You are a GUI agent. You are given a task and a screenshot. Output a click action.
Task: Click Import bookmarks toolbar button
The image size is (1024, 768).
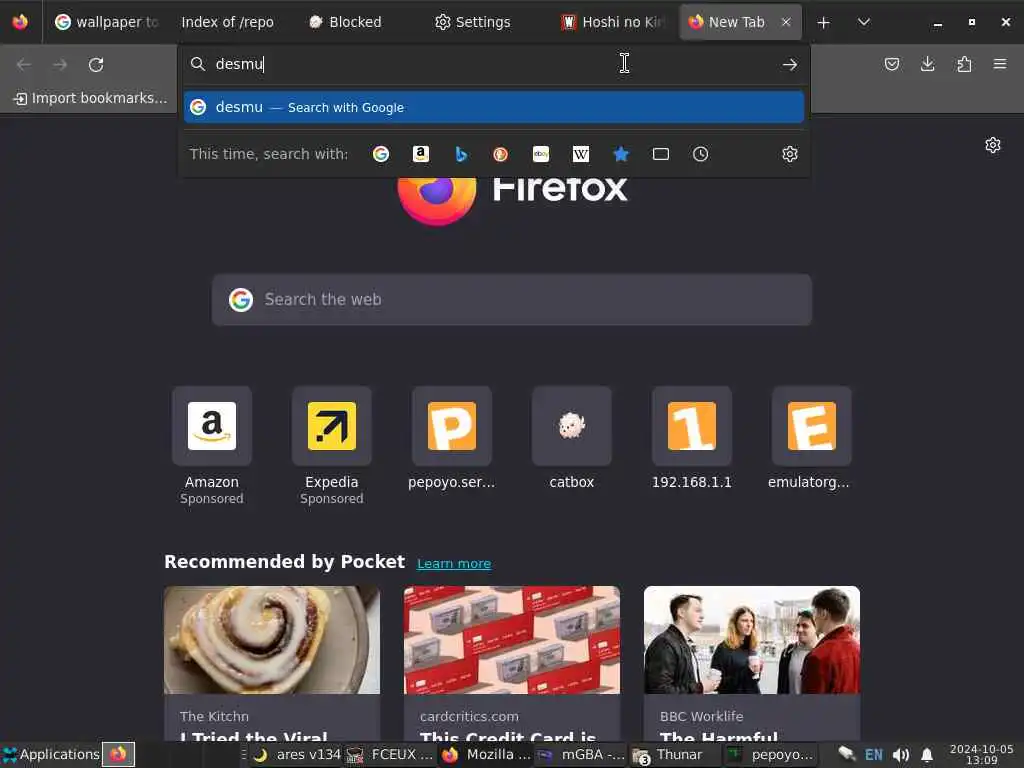90,98
